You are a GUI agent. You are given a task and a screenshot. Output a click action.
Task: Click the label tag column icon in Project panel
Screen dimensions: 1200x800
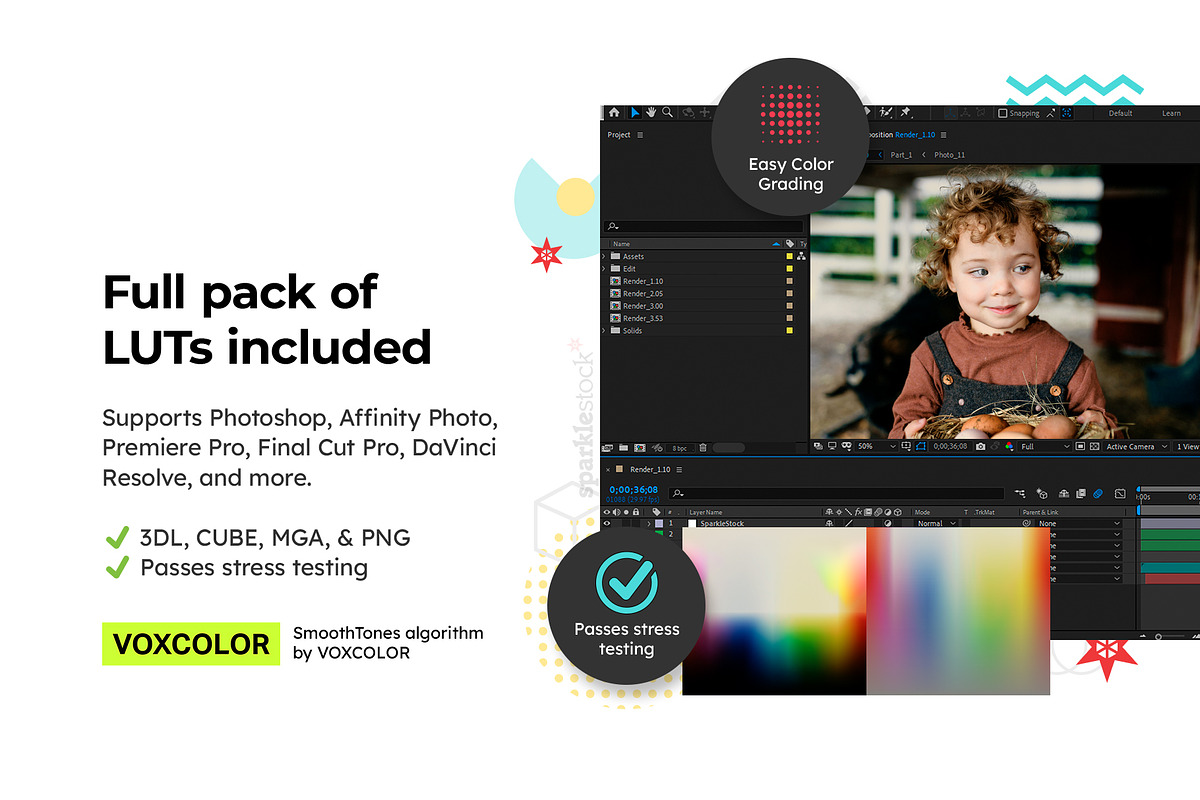(790, 244)
